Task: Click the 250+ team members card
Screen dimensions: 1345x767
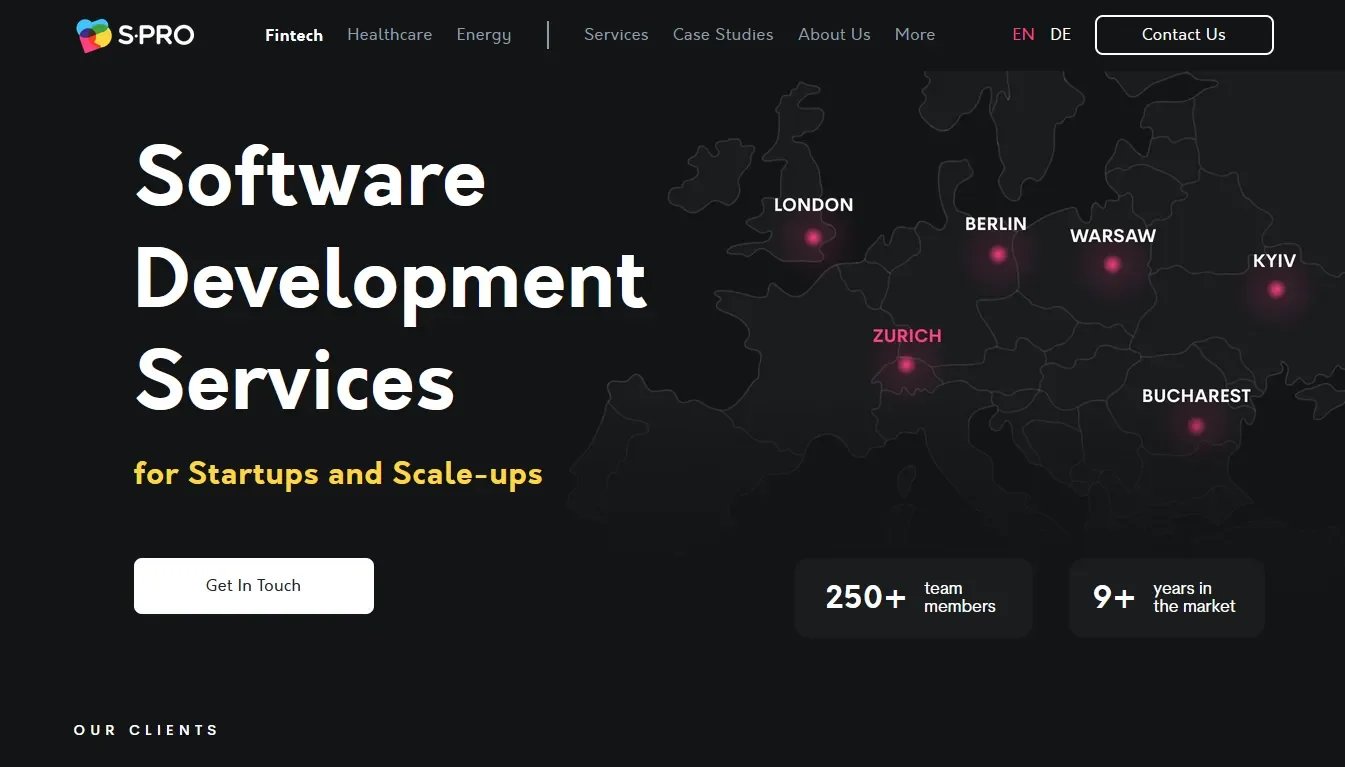Action: tap(913, 597)
